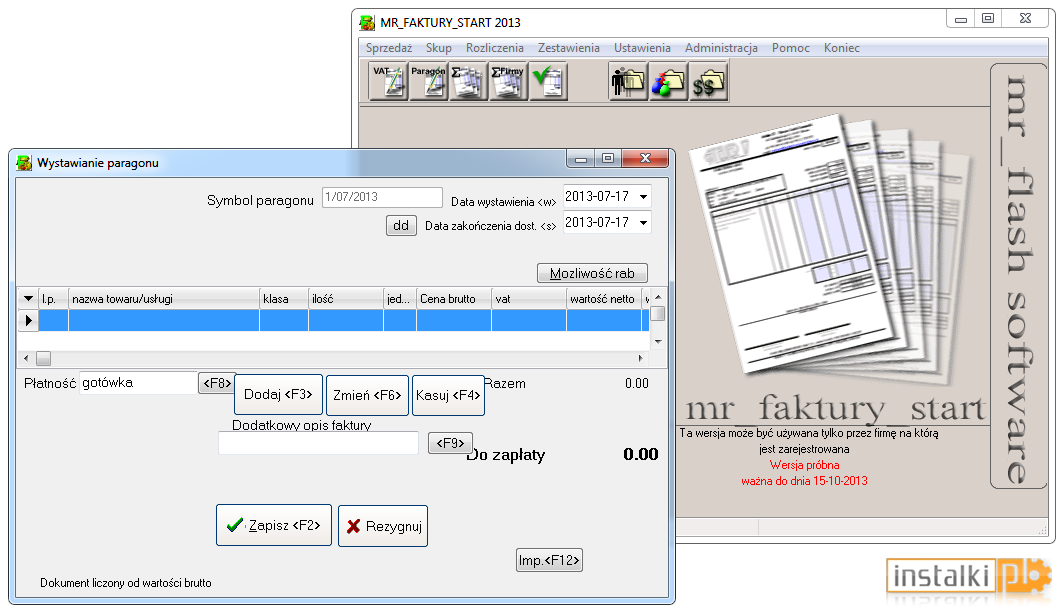The height and width of the screenshot is (613, 1064).
Task: Open the grid column selector arrow
Action: (28, 299)
